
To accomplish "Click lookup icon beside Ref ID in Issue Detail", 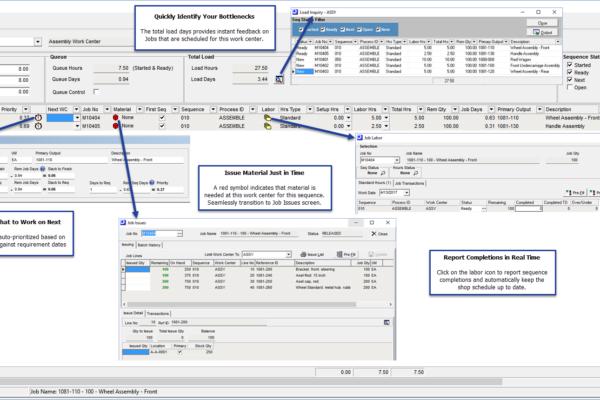I will point(386,322).
